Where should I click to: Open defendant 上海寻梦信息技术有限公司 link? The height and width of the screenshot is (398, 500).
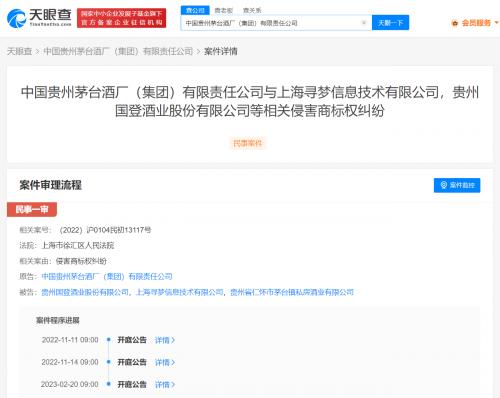coord(179,292)
